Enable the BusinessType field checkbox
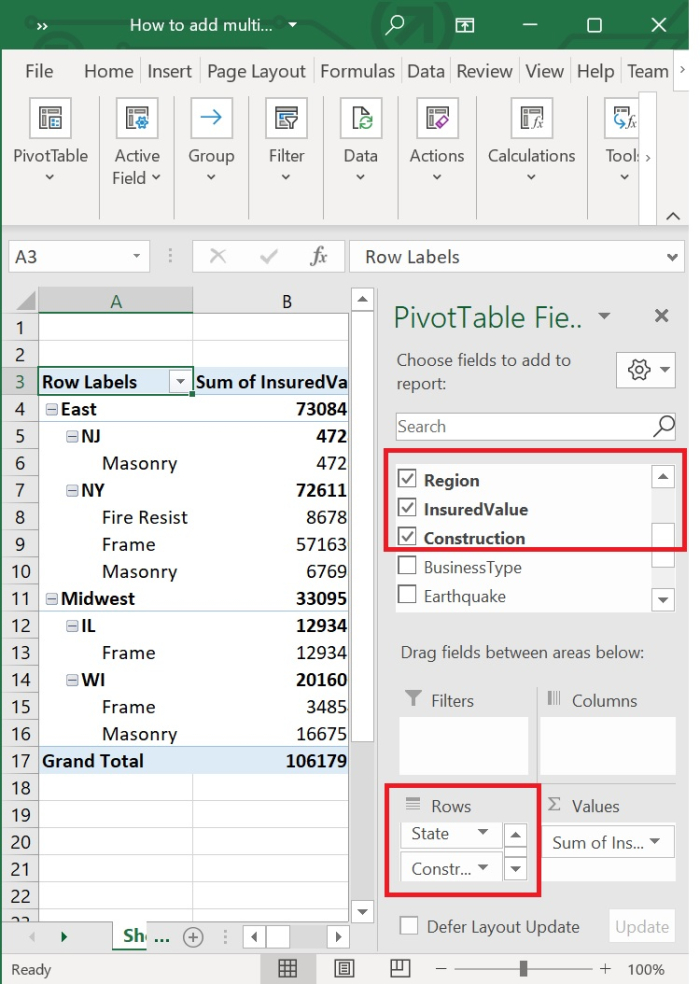 [407, 567]
